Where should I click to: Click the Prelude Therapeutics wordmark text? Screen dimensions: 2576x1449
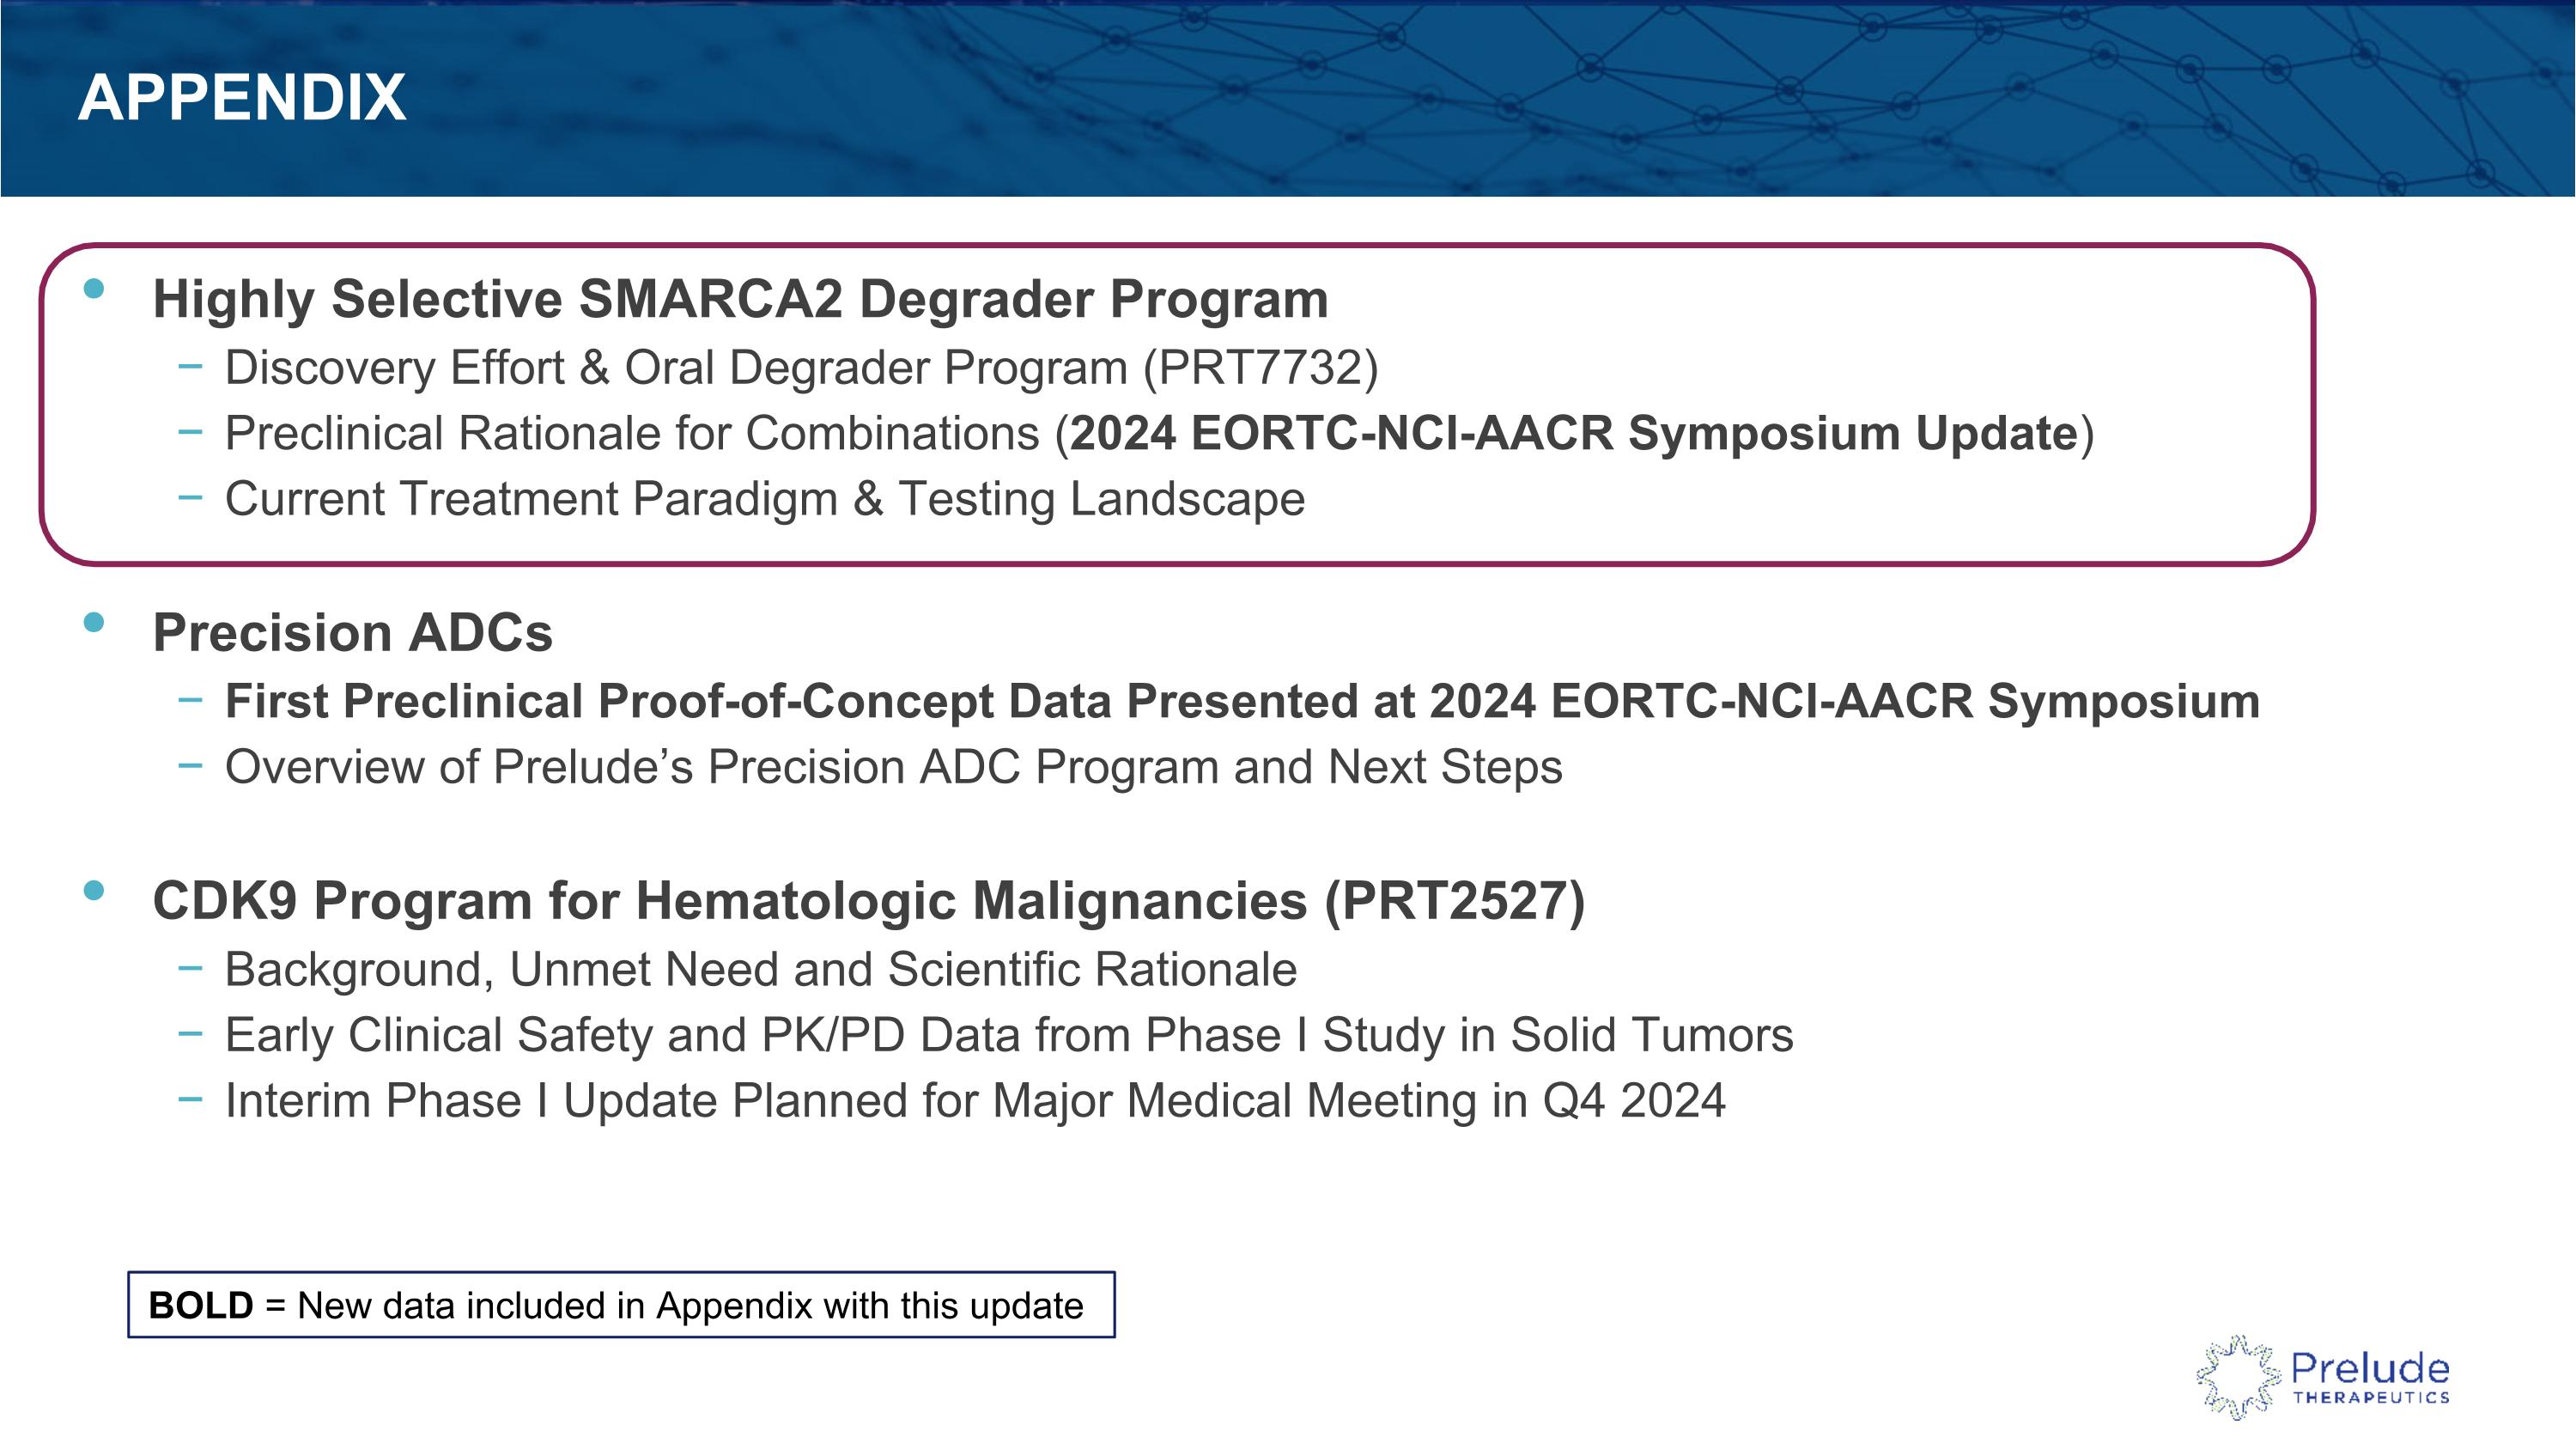[x=2370, y=1377]
